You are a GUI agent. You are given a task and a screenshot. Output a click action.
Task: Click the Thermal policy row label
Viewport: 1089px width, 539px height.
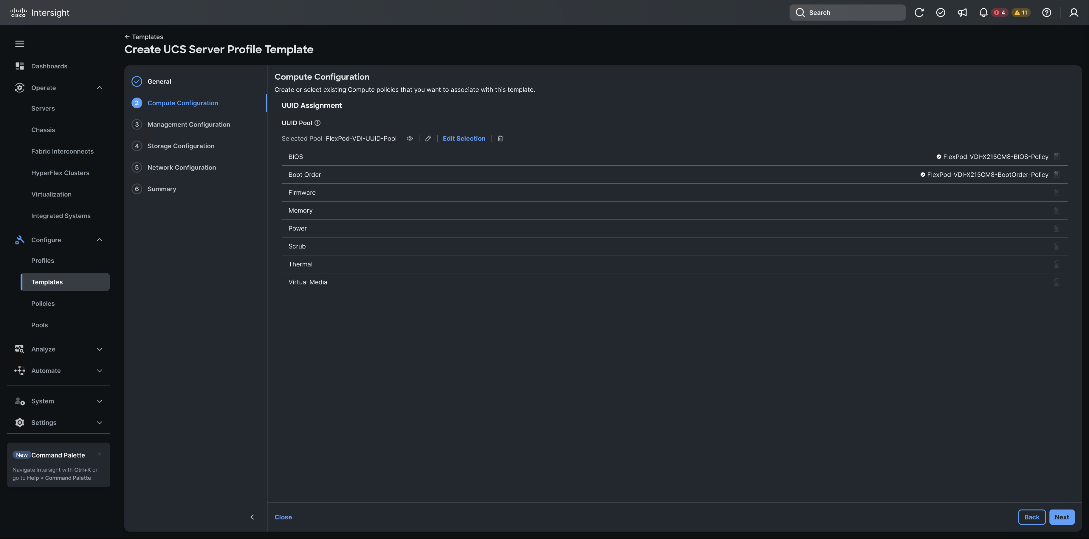click(300, 265)
